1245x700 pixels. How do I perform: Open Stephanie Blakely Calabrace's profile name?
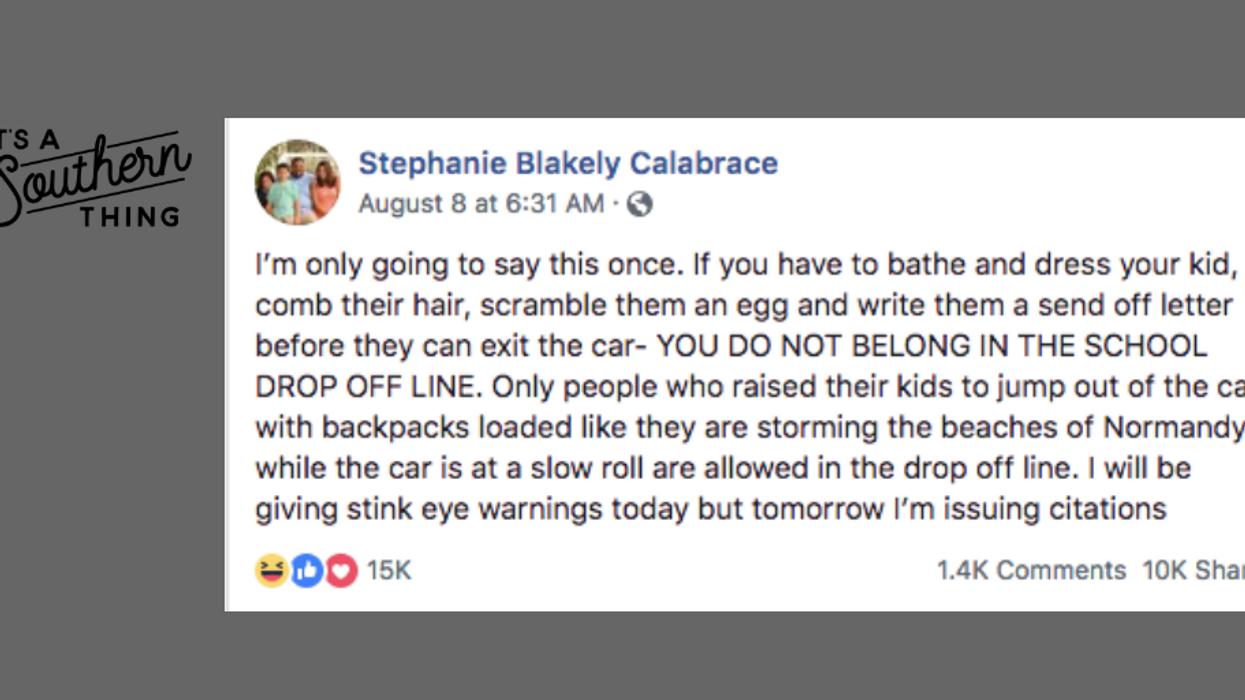(568, 163)
